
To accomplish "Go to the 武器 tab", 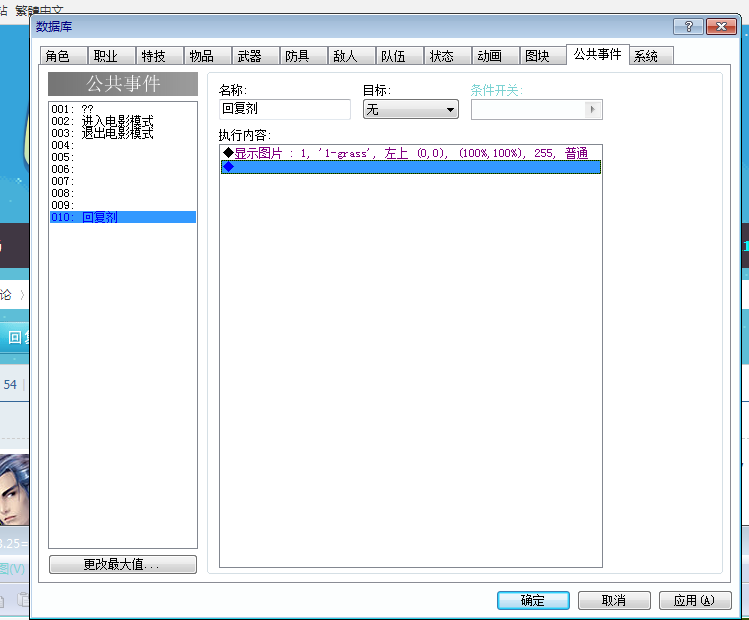I will [256, 56].
